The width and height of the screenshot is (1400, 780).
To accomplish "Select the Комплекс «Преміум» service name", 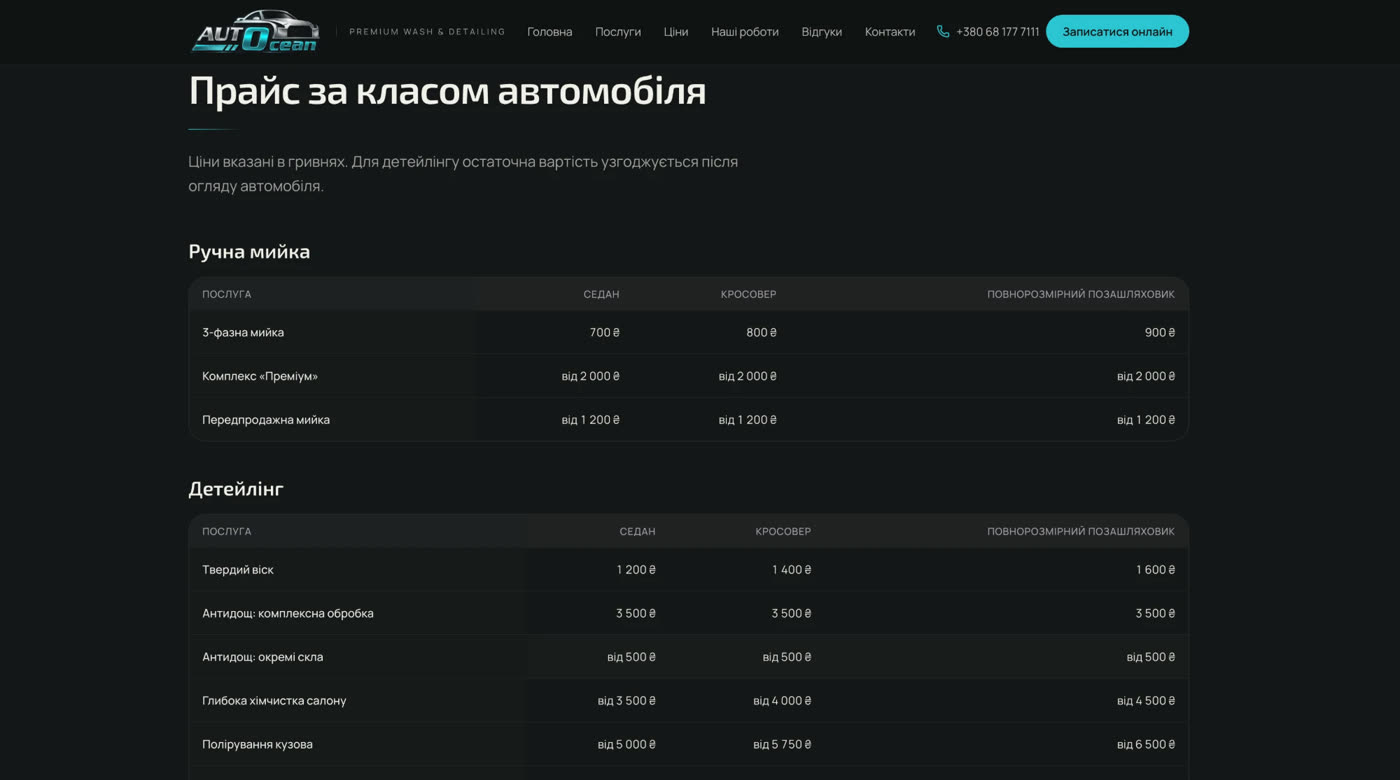I will click(260, 376).
